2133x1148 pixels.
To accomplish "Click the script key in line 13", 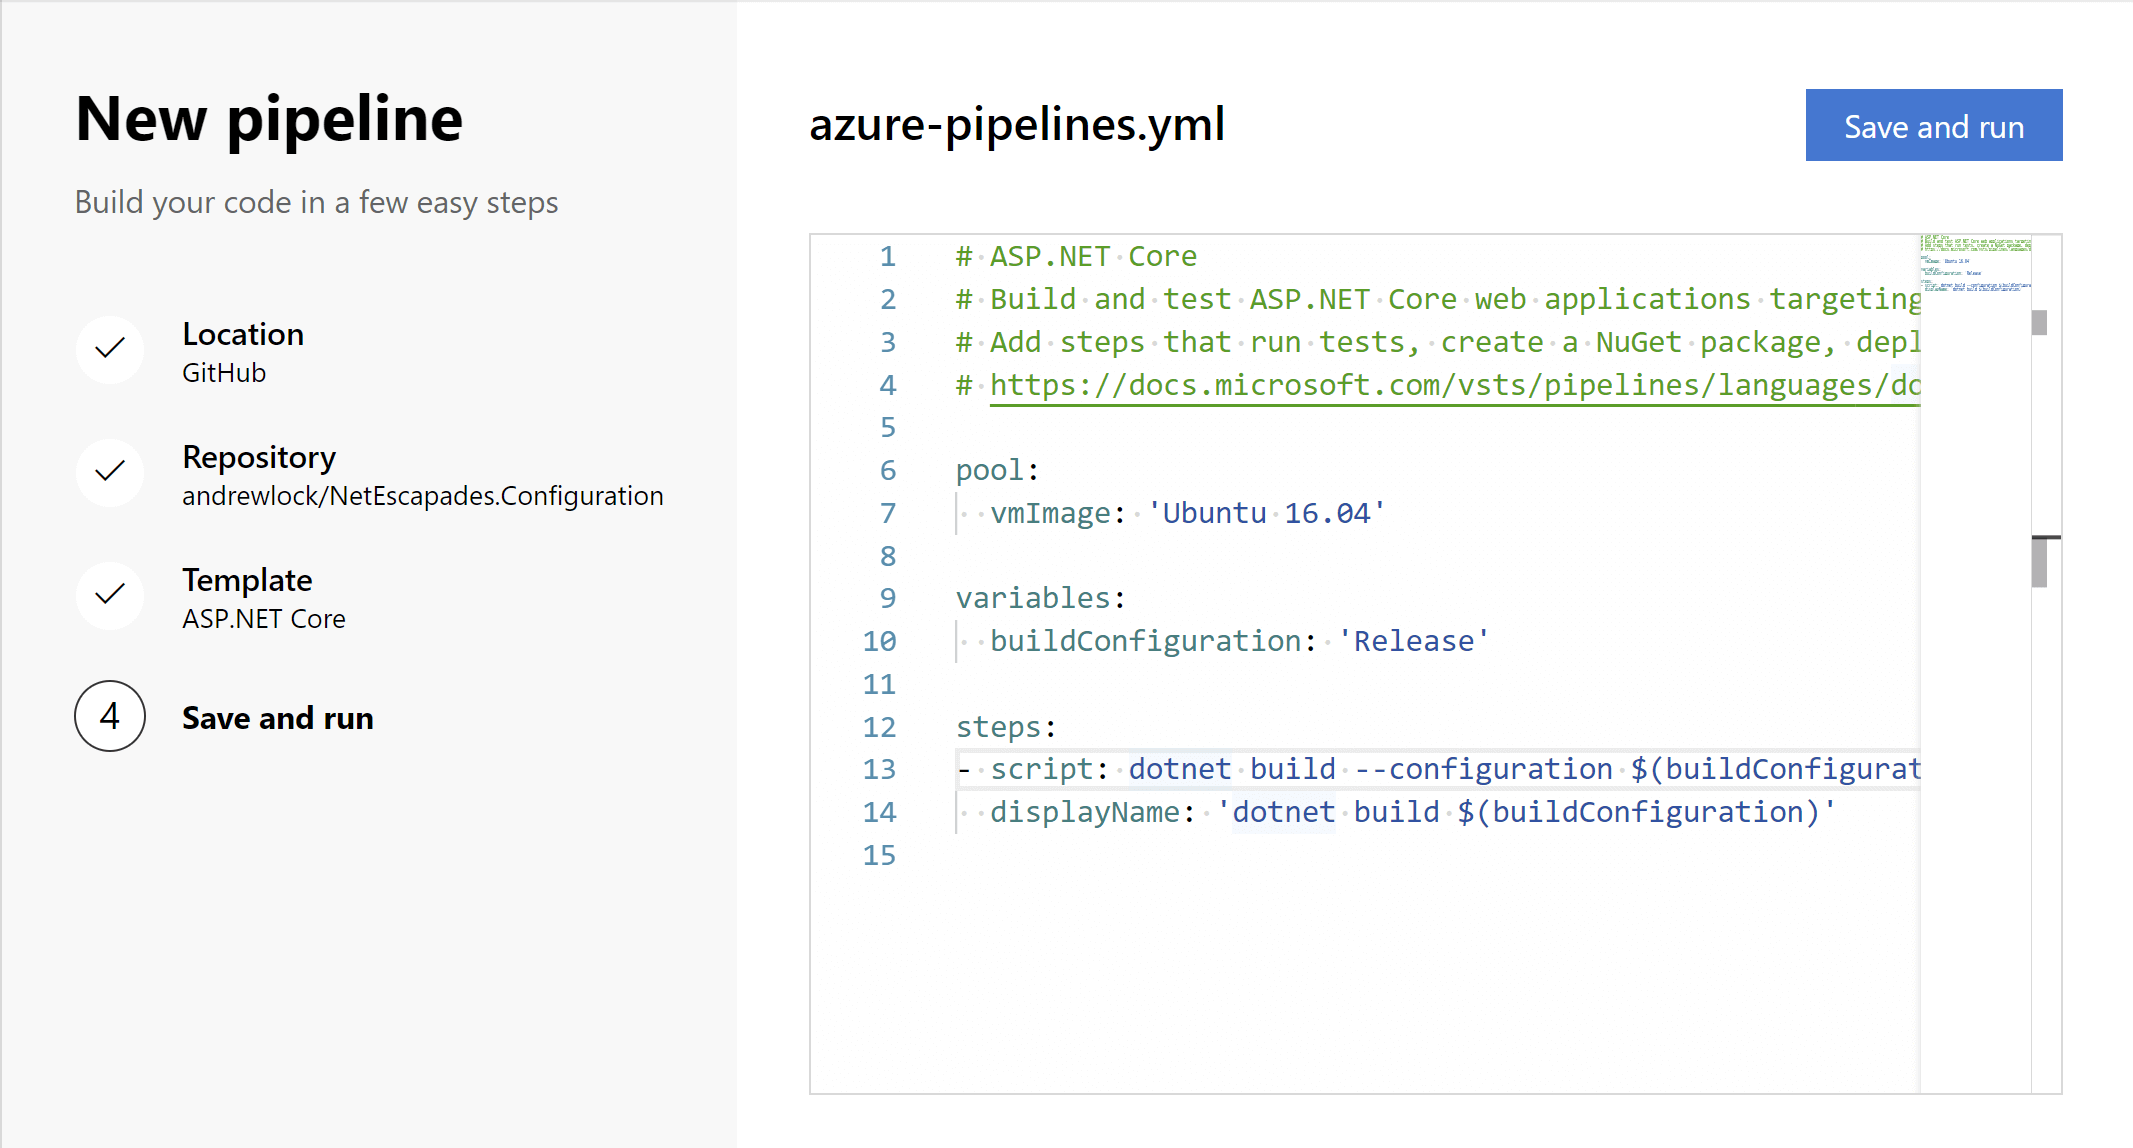I will click(1041, 769).
